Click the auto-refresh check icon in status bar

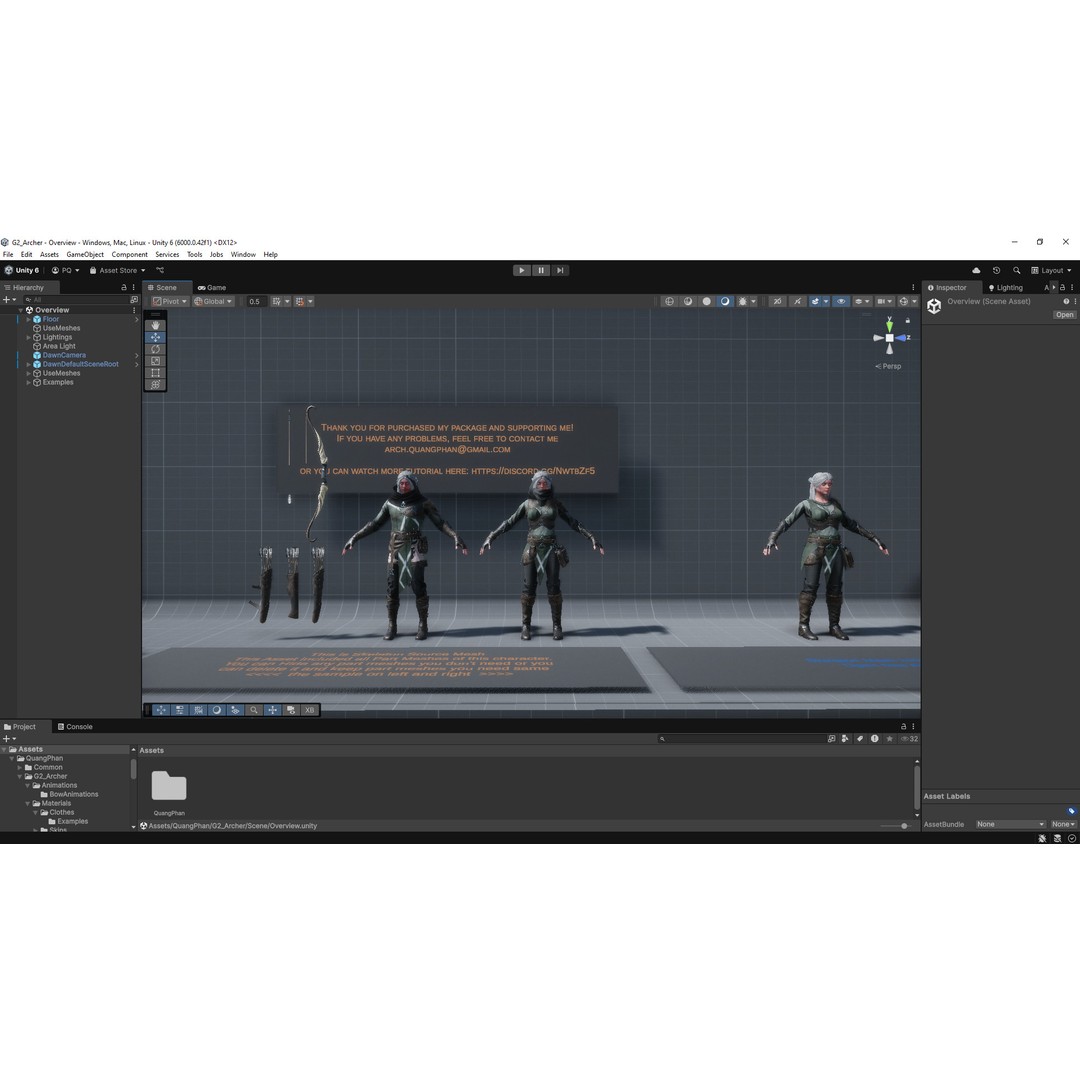tap(1072, 838)
